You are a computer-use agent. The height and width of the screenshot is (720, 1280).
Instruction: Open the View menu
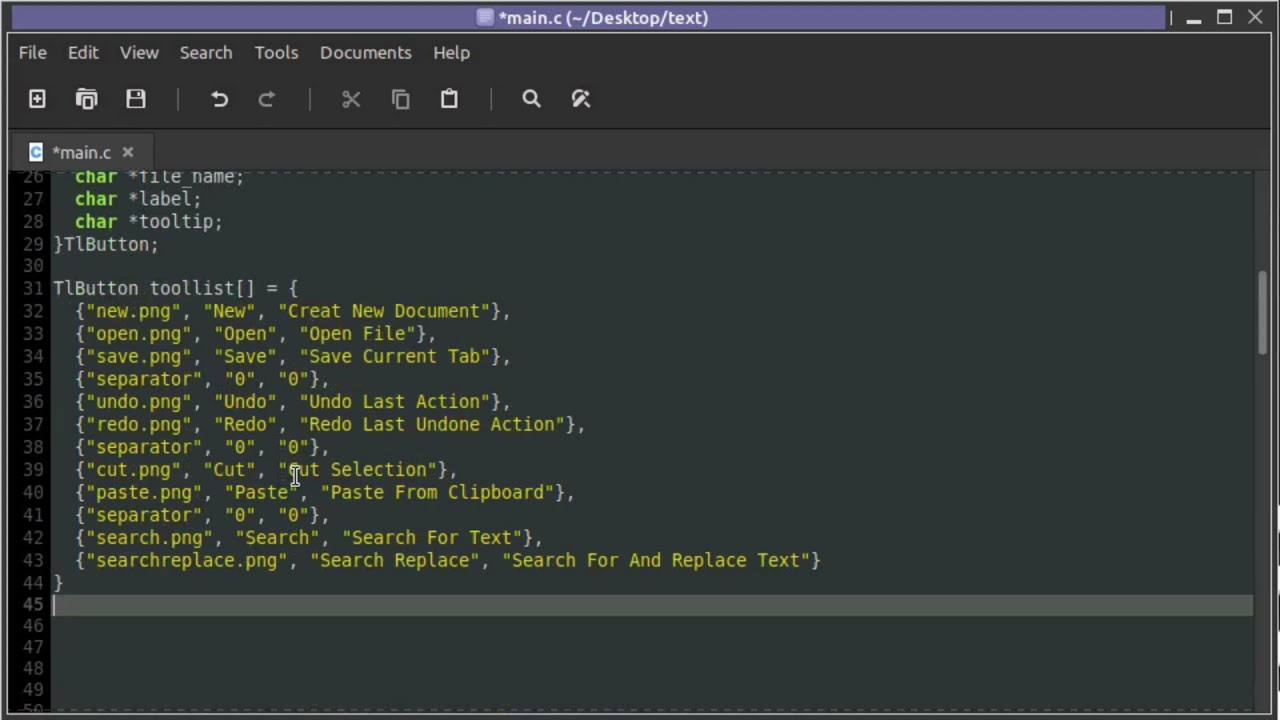point(139,52)
